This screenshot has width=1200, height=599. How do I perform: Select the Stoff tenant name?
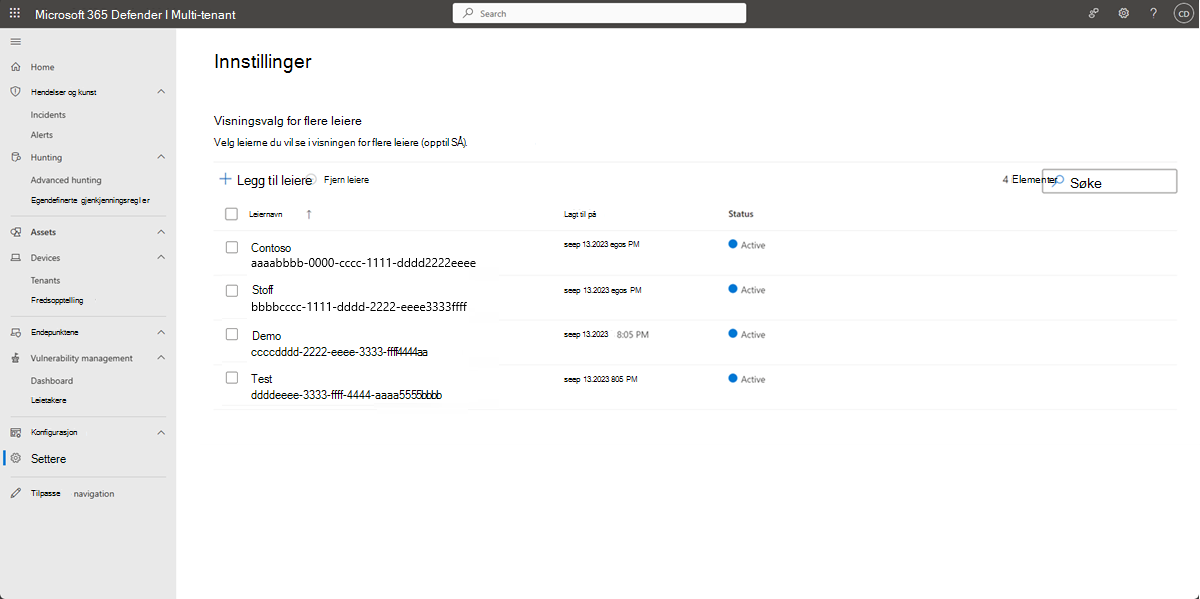click(x=262, y=290)
